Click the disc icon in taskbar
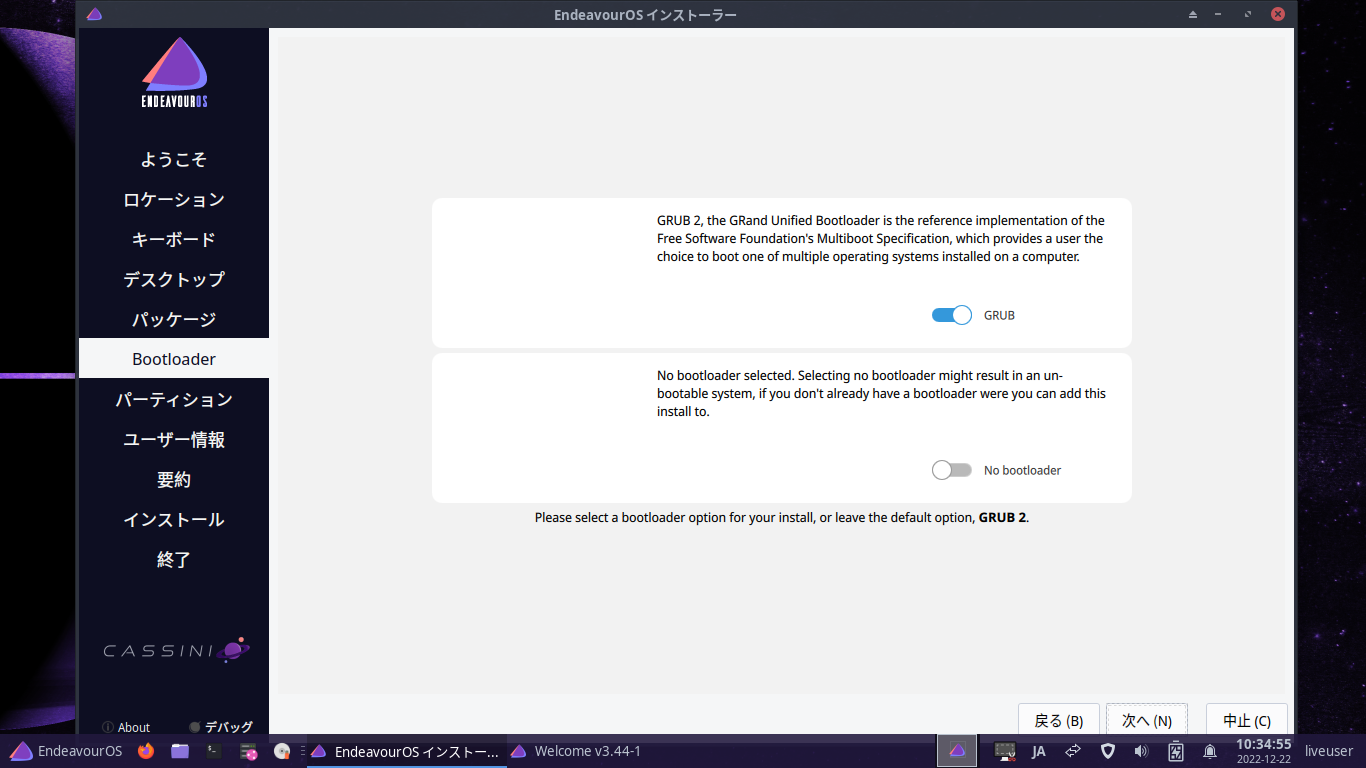This screenshot has width=1366, height=768. tap(283, 751)
